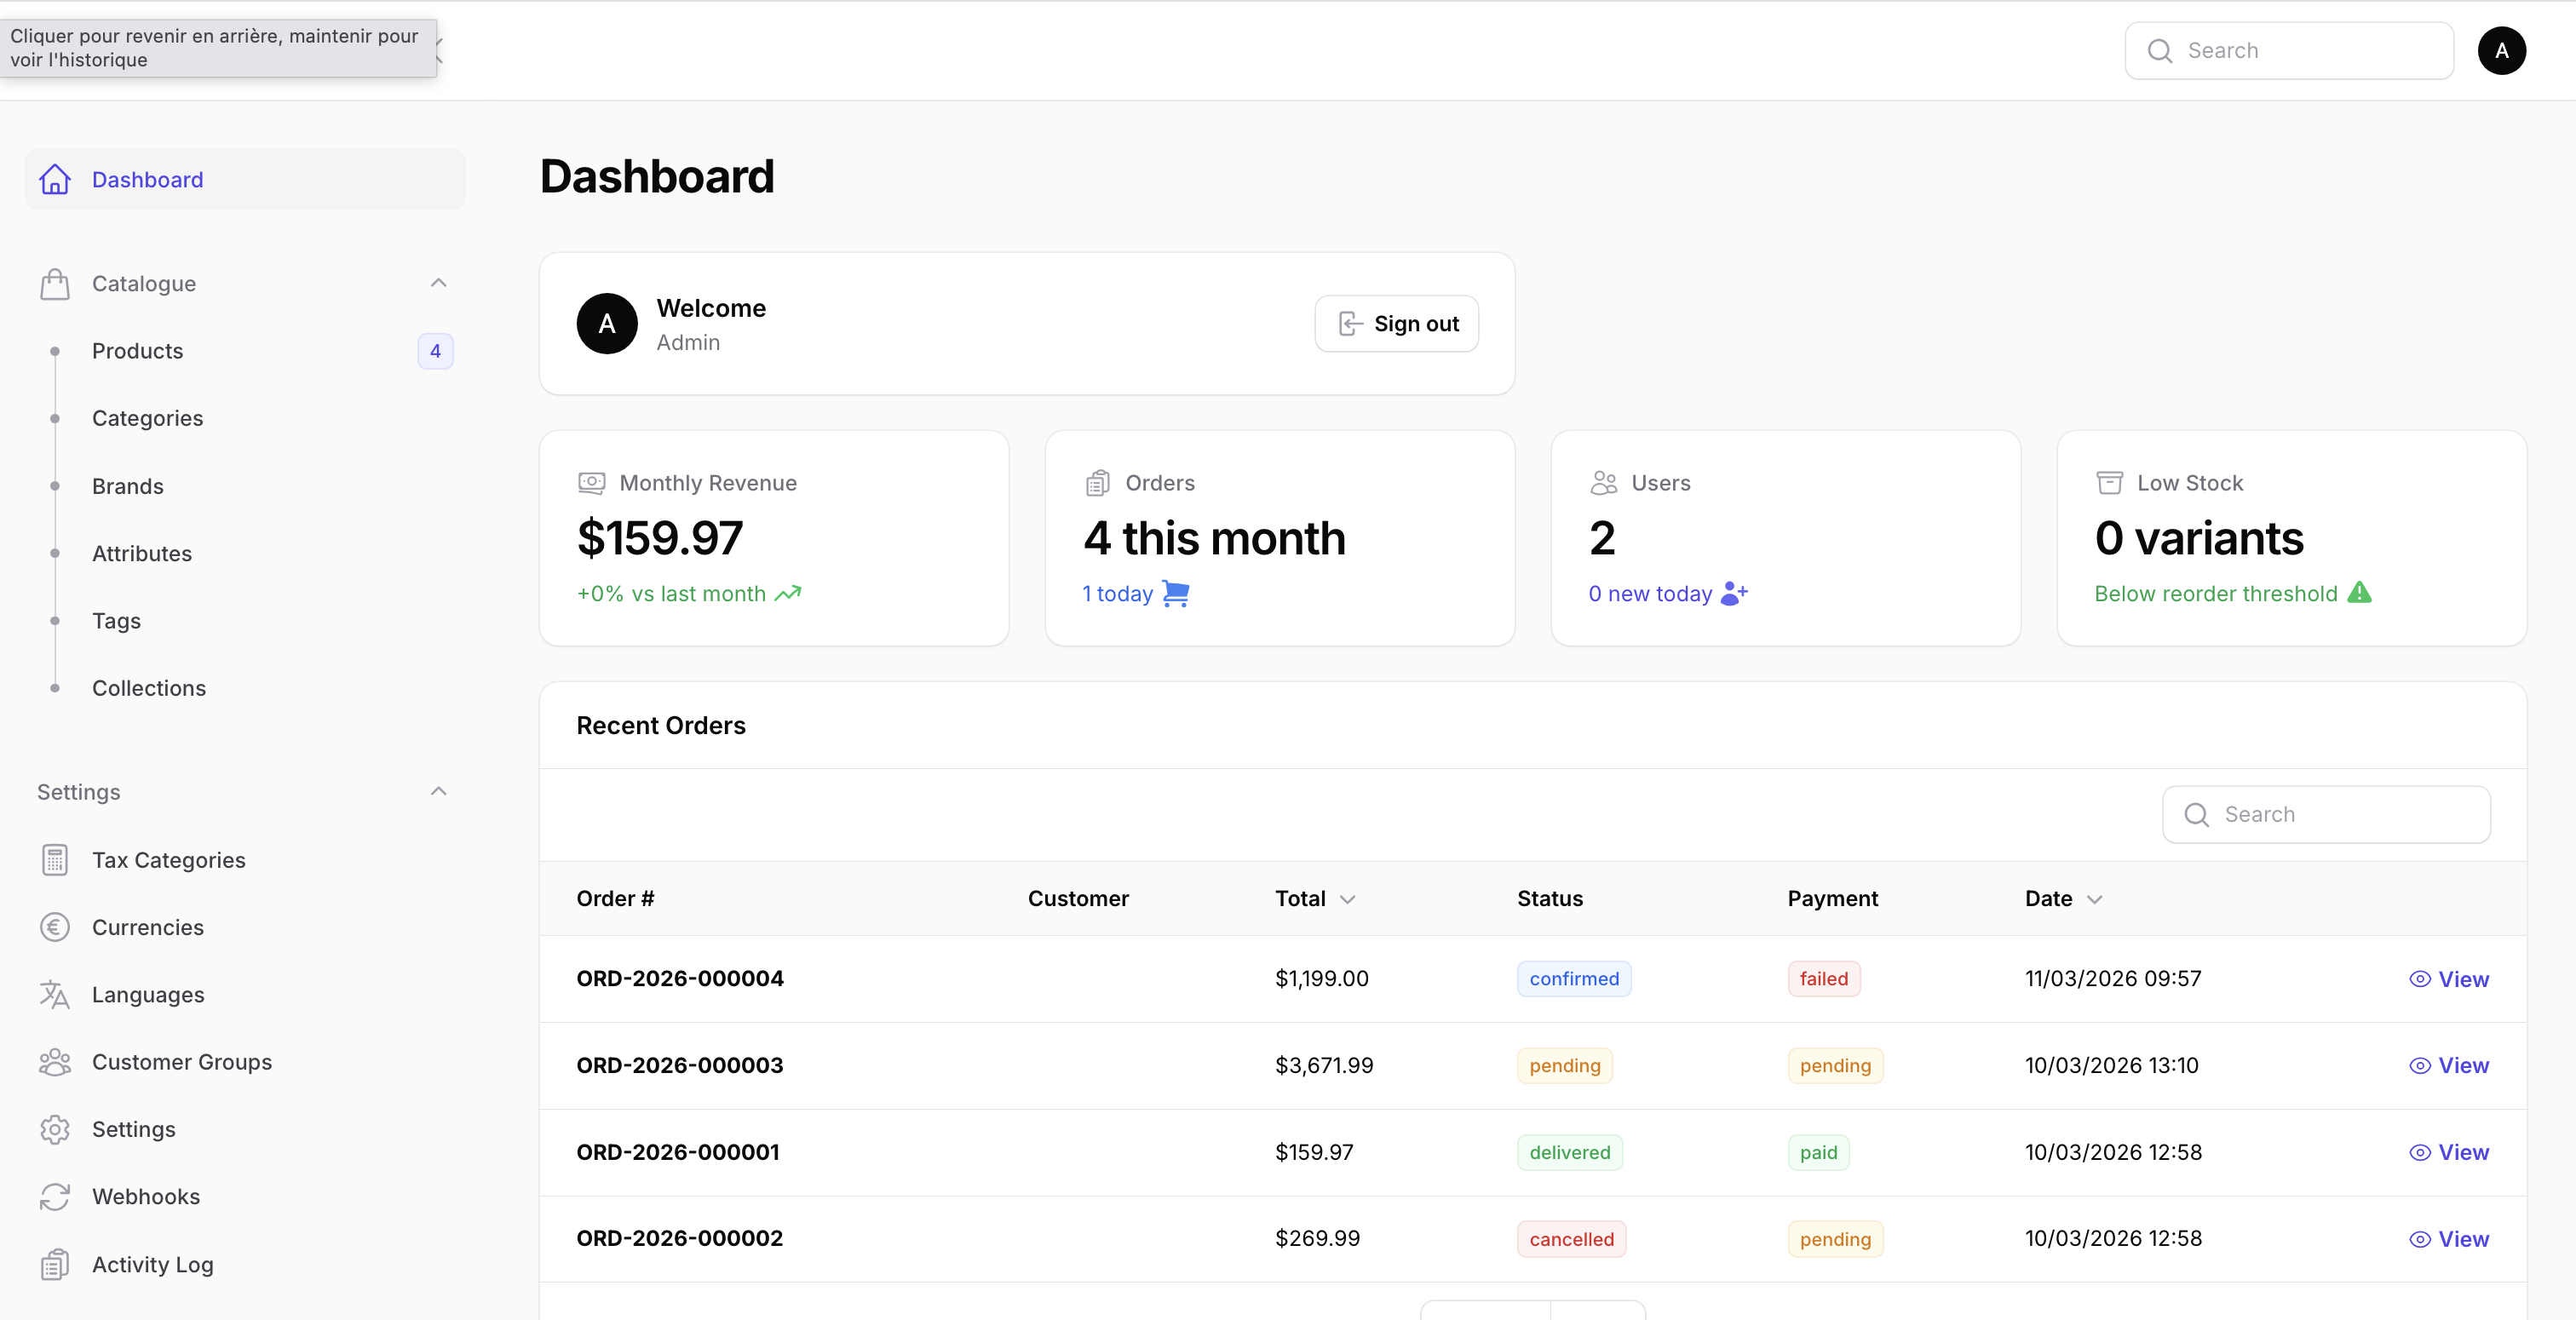Click the Languages translate icon

point(55,995)
